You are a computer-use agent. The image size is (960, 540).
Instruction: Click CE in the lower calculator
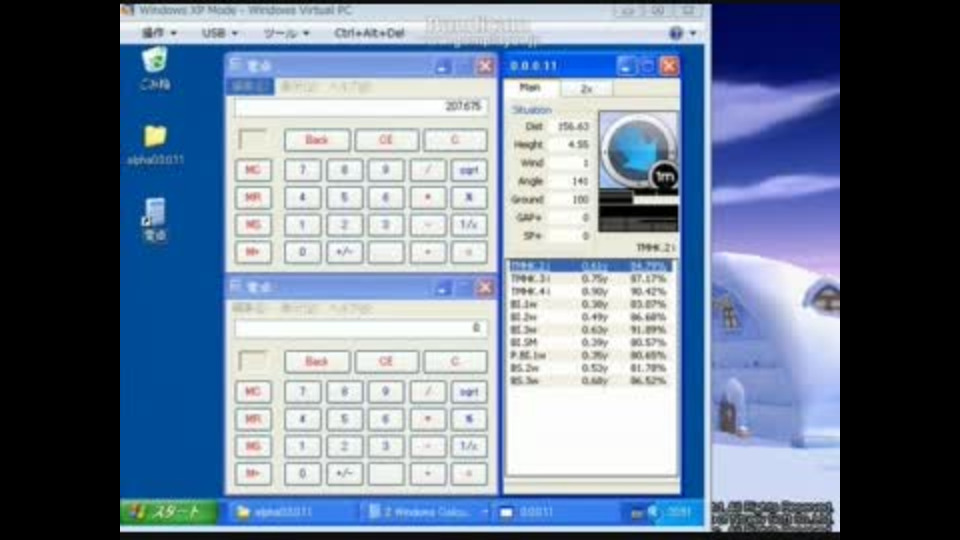[x=386, y=362]
